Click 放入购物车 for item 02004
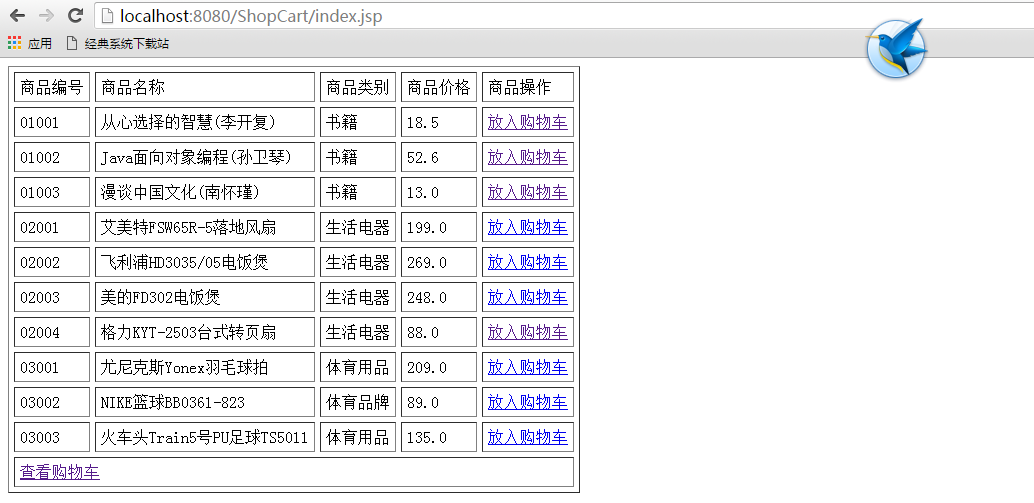This screenshot has width=1034, height=503. coord(528,332)
